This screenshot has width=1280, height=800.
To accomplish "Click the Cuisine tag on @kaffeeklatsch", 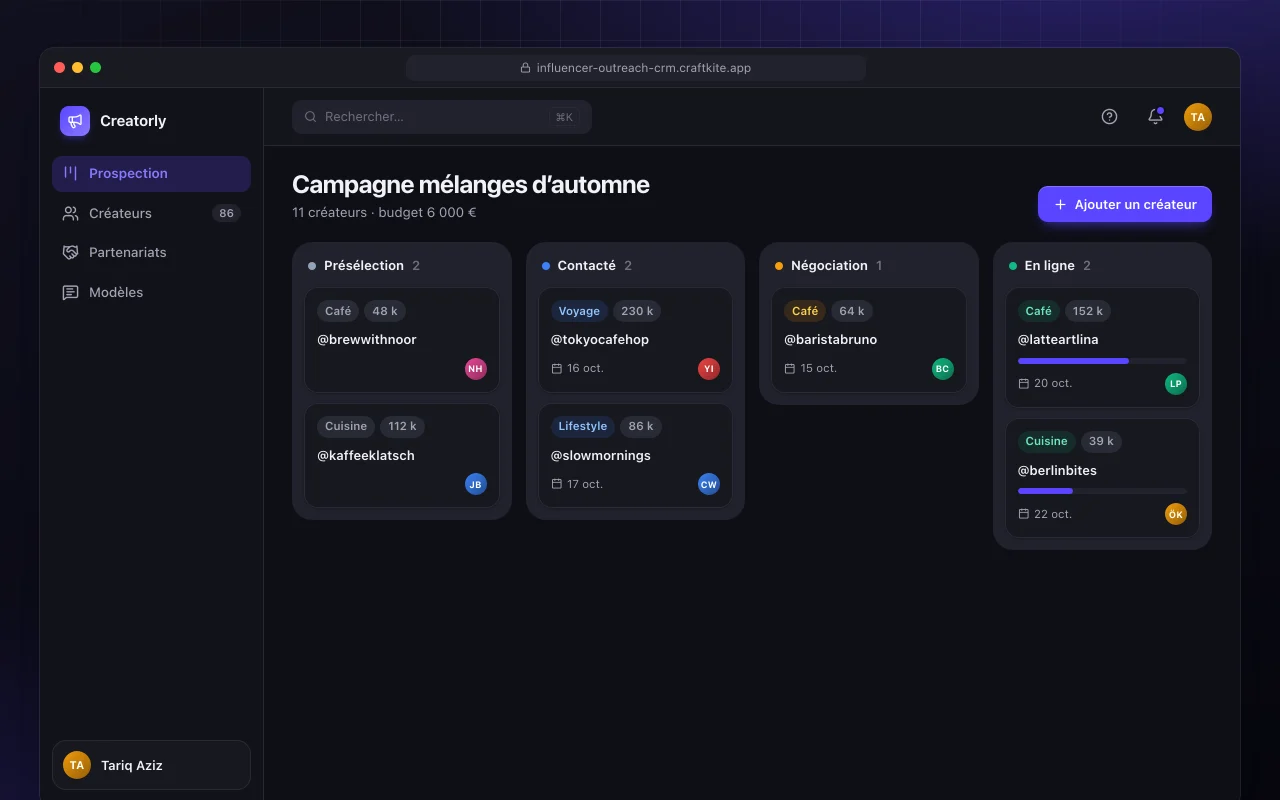I will pos(346,426).
